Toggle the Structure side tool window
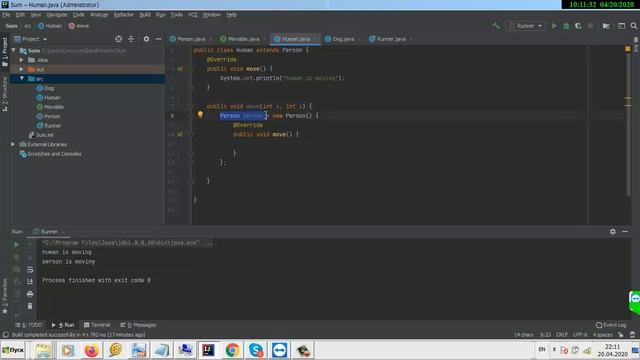The width and height of the screenshot is (640, 360). click(x=5, y=94)
